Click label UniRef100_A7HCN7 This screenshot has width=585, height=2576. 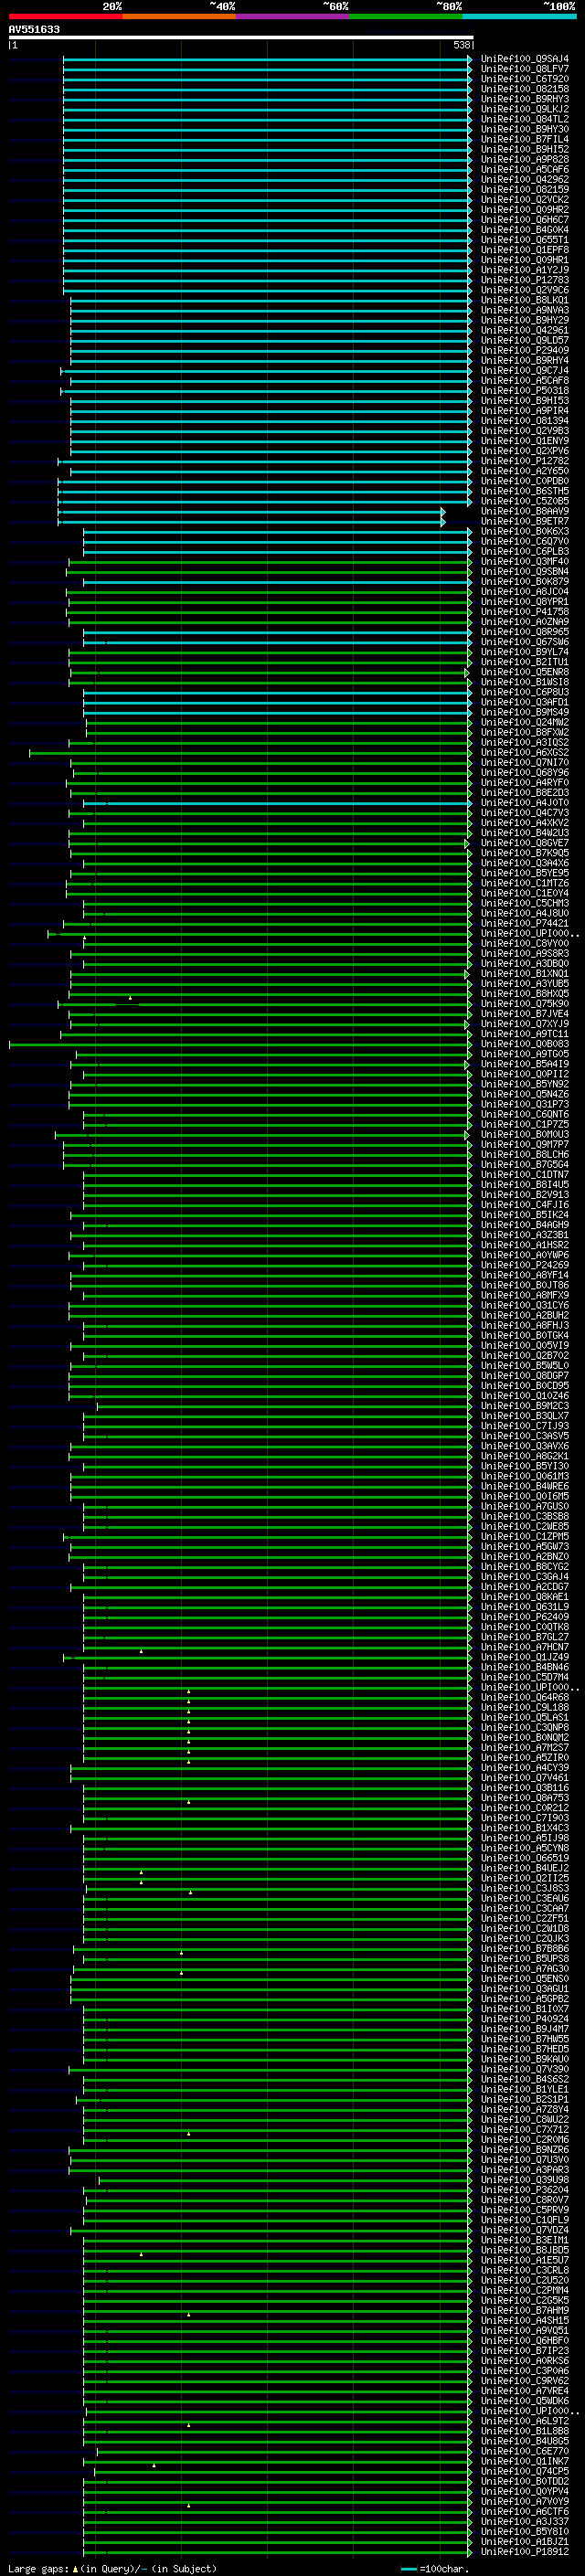pyautogui.click(x=524, y=1647)
